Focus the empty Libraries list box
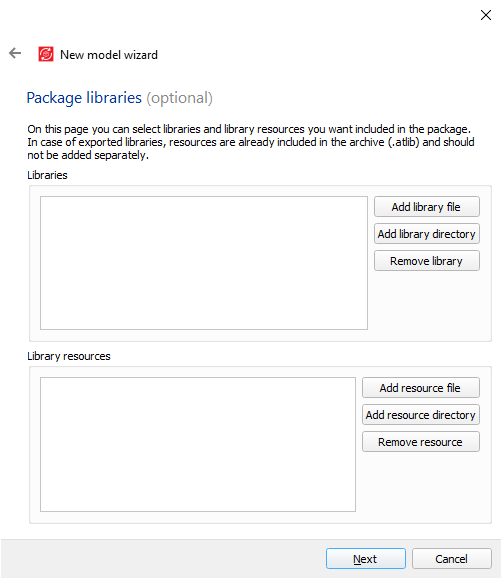The image size is (502, 579). pyautogui.click(x=204, y=263)
